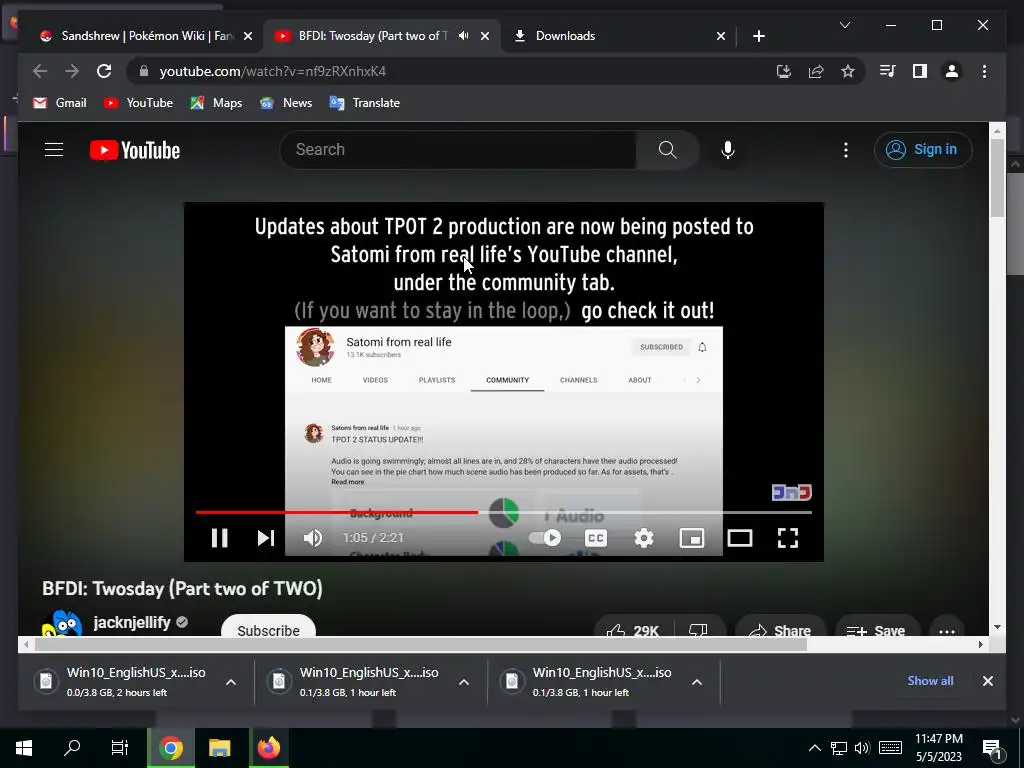The width and height of the screenshot is (1024, 768).
Task: Open the tab search dropdown
Action: 844,25
